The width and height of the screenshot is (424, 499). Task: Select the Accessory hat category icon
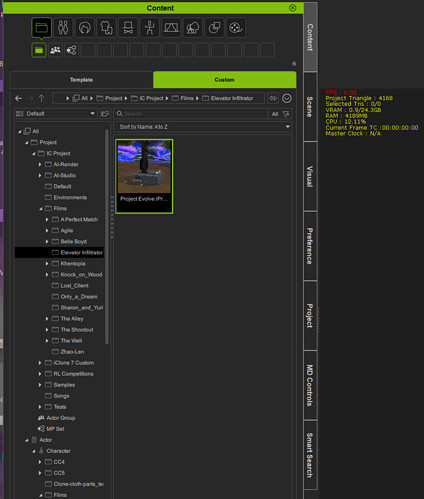pyautogui.click(x=128, y=28)
